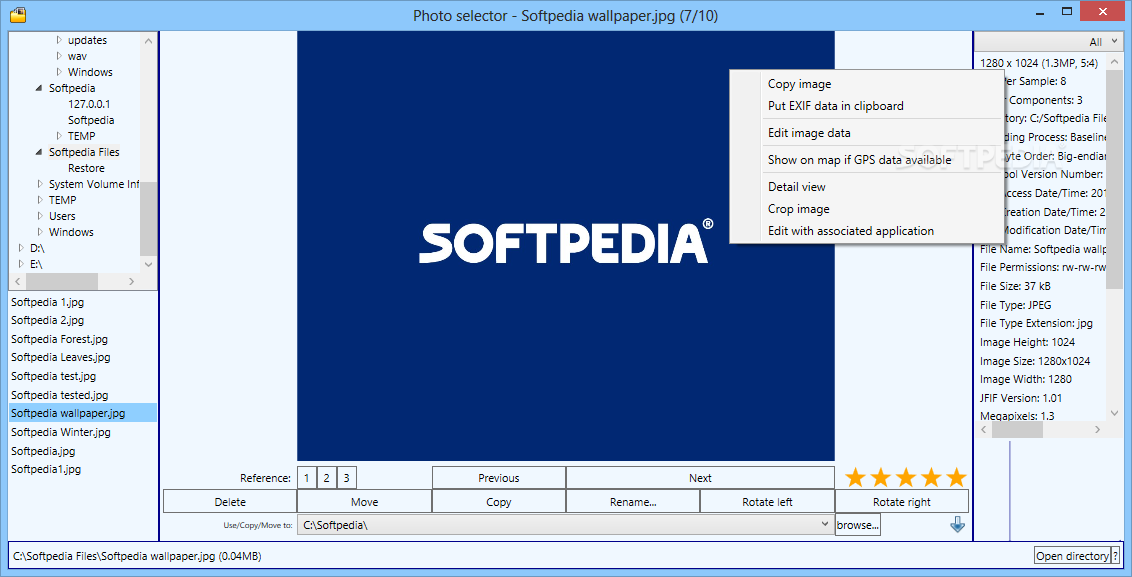This screenshot has height=577, width=1132.
Task: Click the Delete button
Action: pos(230,502)
